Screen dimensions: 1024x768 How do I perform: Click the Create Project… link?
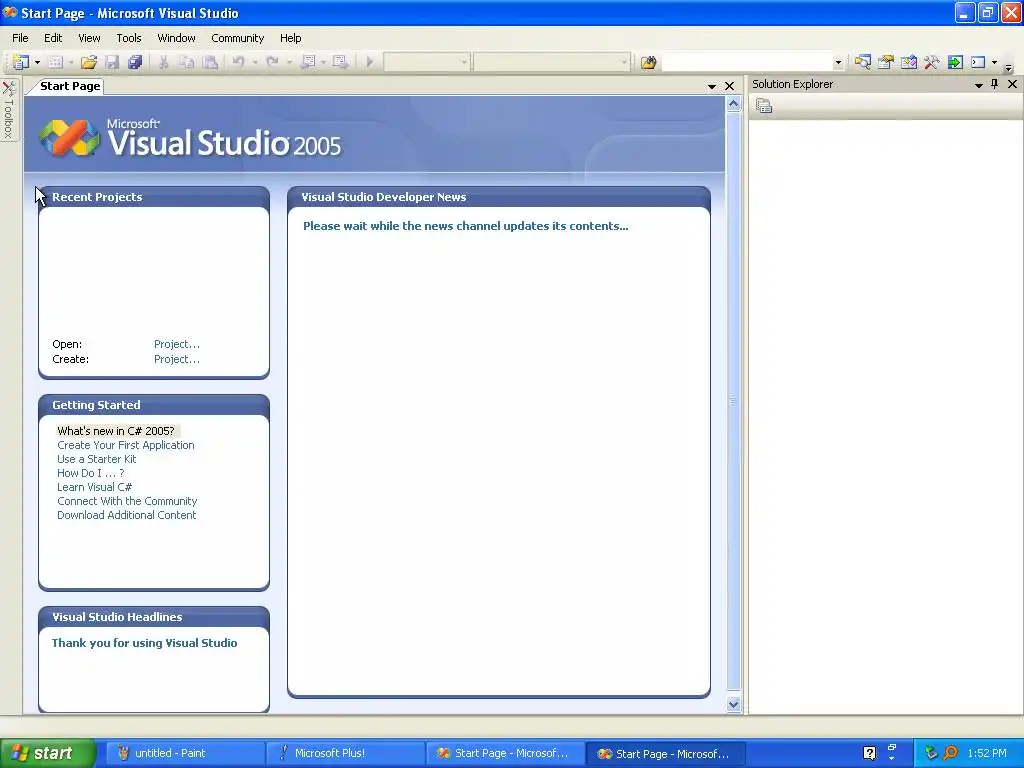pyautogui.click(x=177, y=359)
